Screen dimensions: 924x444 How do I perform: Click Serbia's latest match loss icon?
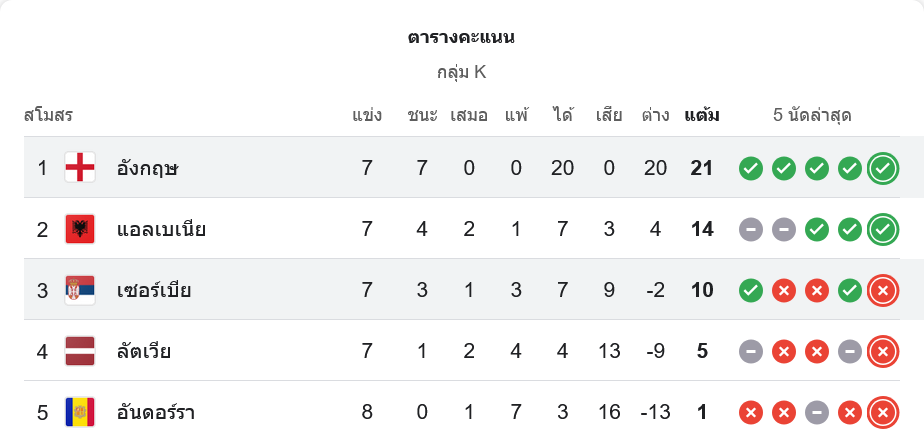click(882, 290)
